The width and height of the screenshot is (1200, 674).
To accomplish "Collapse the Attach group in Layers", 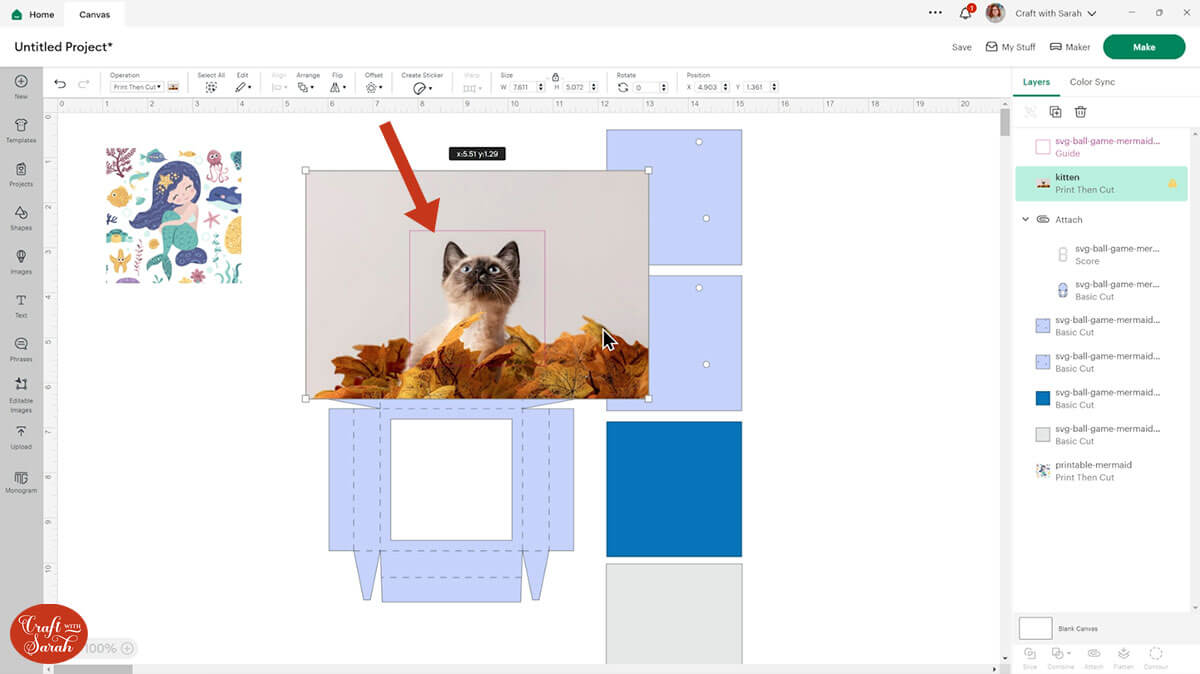I will [1025, 220].
